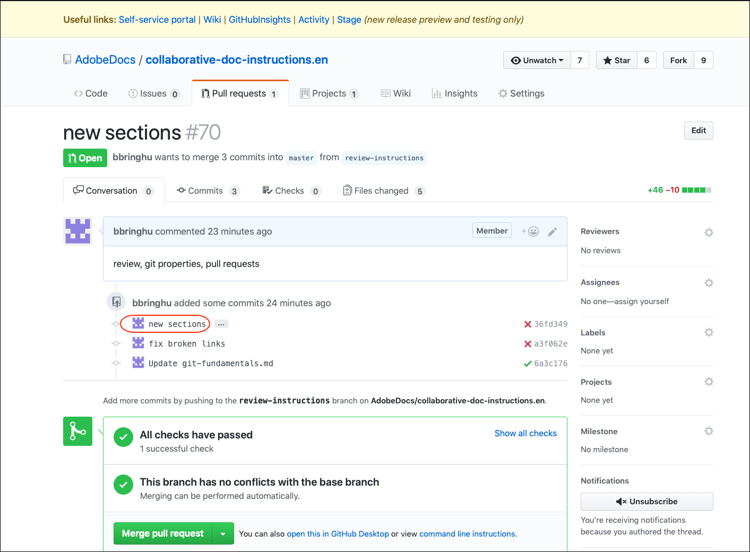This screenshot has width=750, height=552.
Task: Click the pencil edit comment icon
Action: click(x=552, y=232)
